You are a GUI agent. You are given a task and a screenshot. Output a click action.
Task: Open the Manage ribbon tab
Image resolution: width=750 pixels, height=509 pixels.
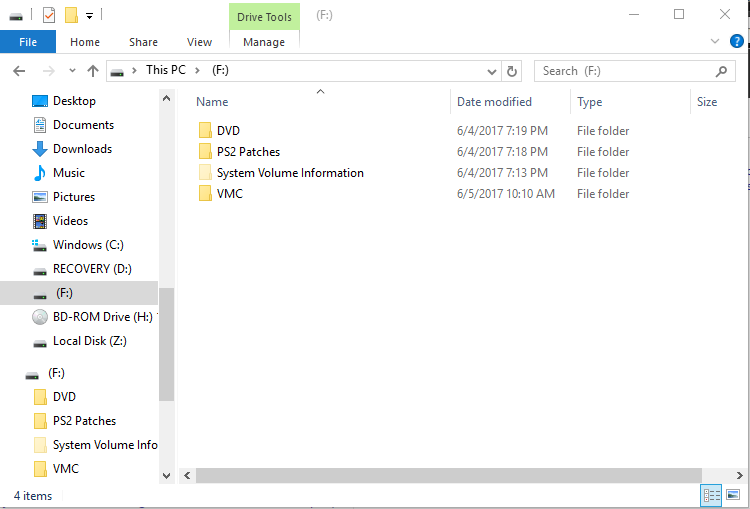(x=264, y=42)
